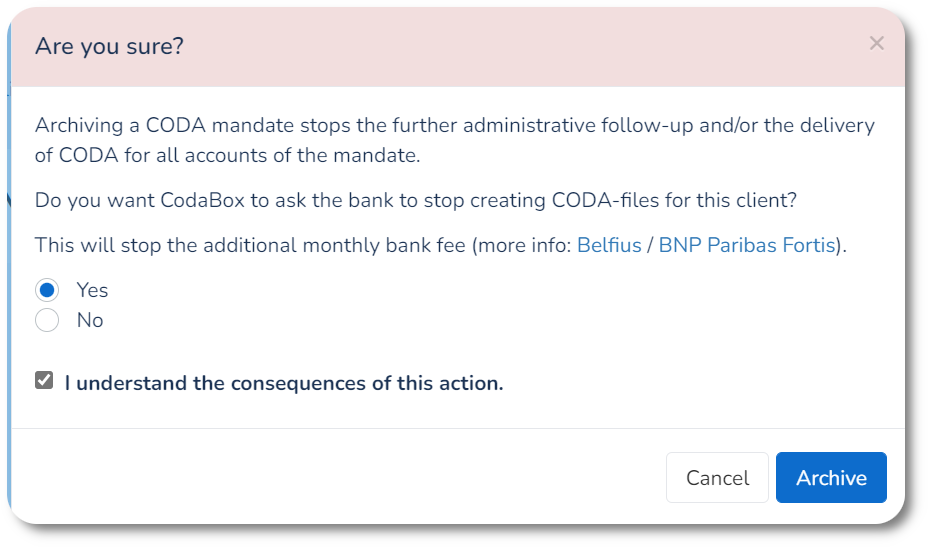928x547 pixels.
Task: Click the "Yes" option label text
Action: pyautogui.click(x=92, y=290)
